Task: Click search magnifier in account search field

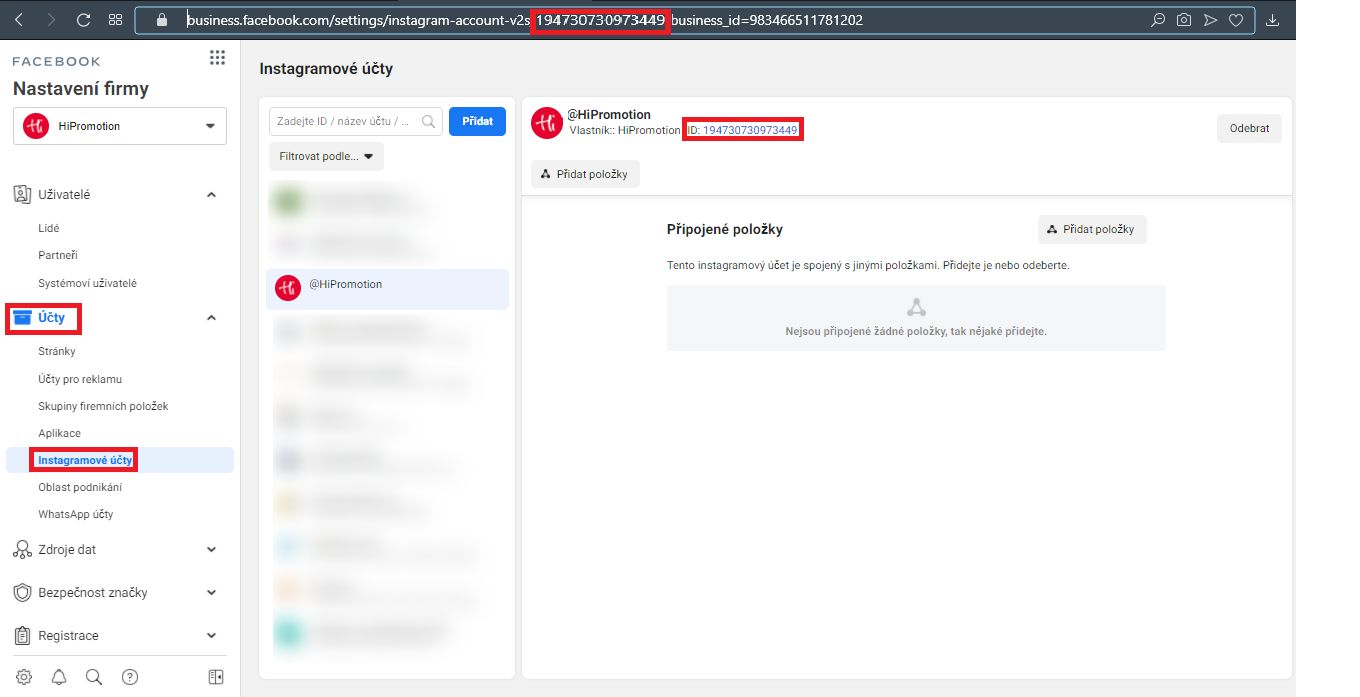Action: click(429, 121)
